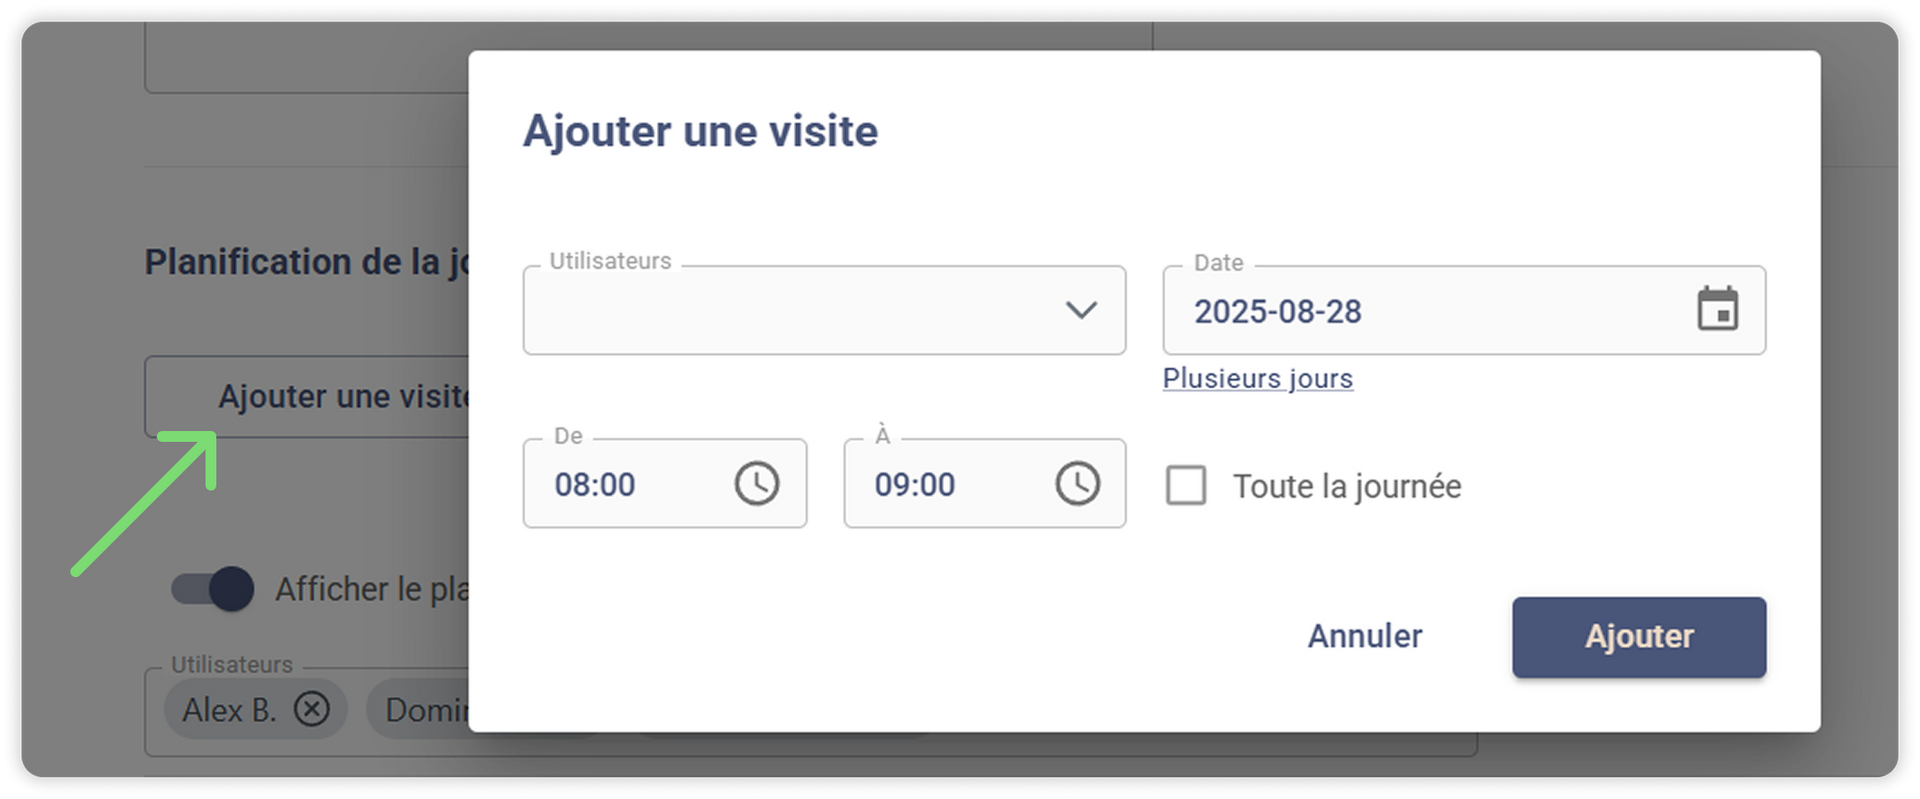Click the Ajouter une visite button behind dialog
Image resolution: width=1920 pixels, height=799 pixels.
(330, 397)
